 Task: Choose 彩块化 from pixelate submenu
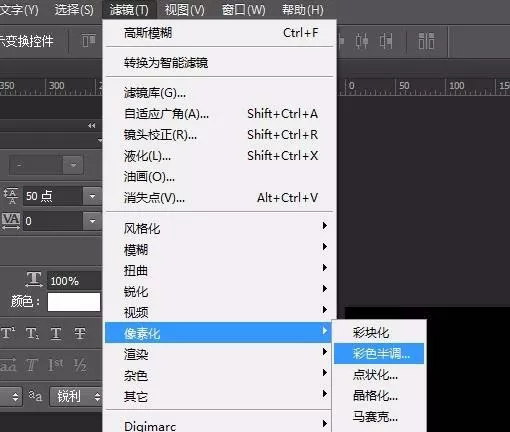(379, 333)
